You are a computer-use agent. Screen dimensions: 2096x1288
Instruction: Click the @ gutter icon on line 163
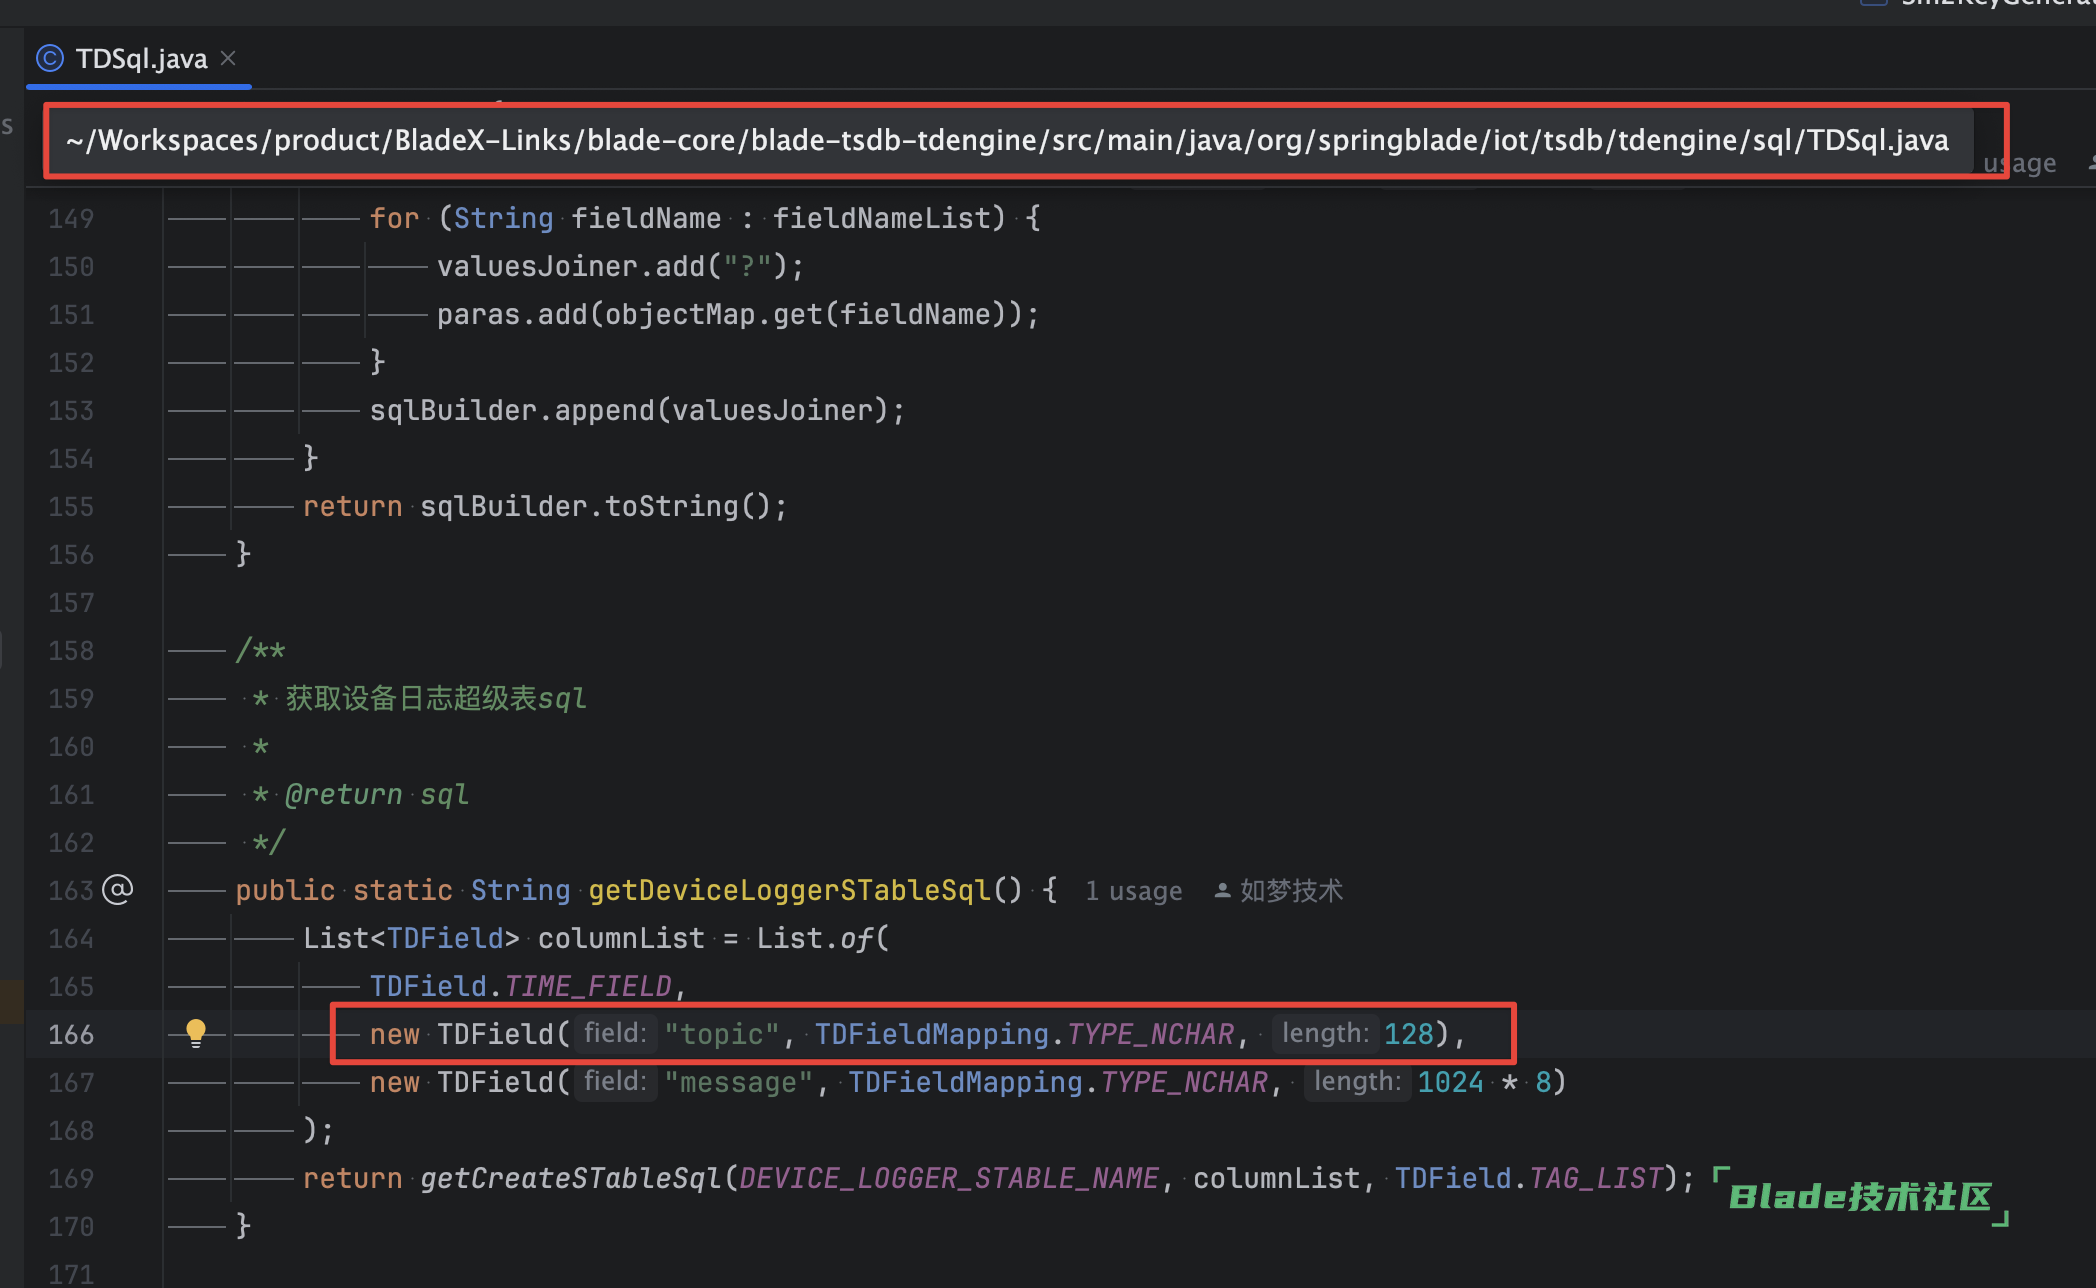(118, 889)
